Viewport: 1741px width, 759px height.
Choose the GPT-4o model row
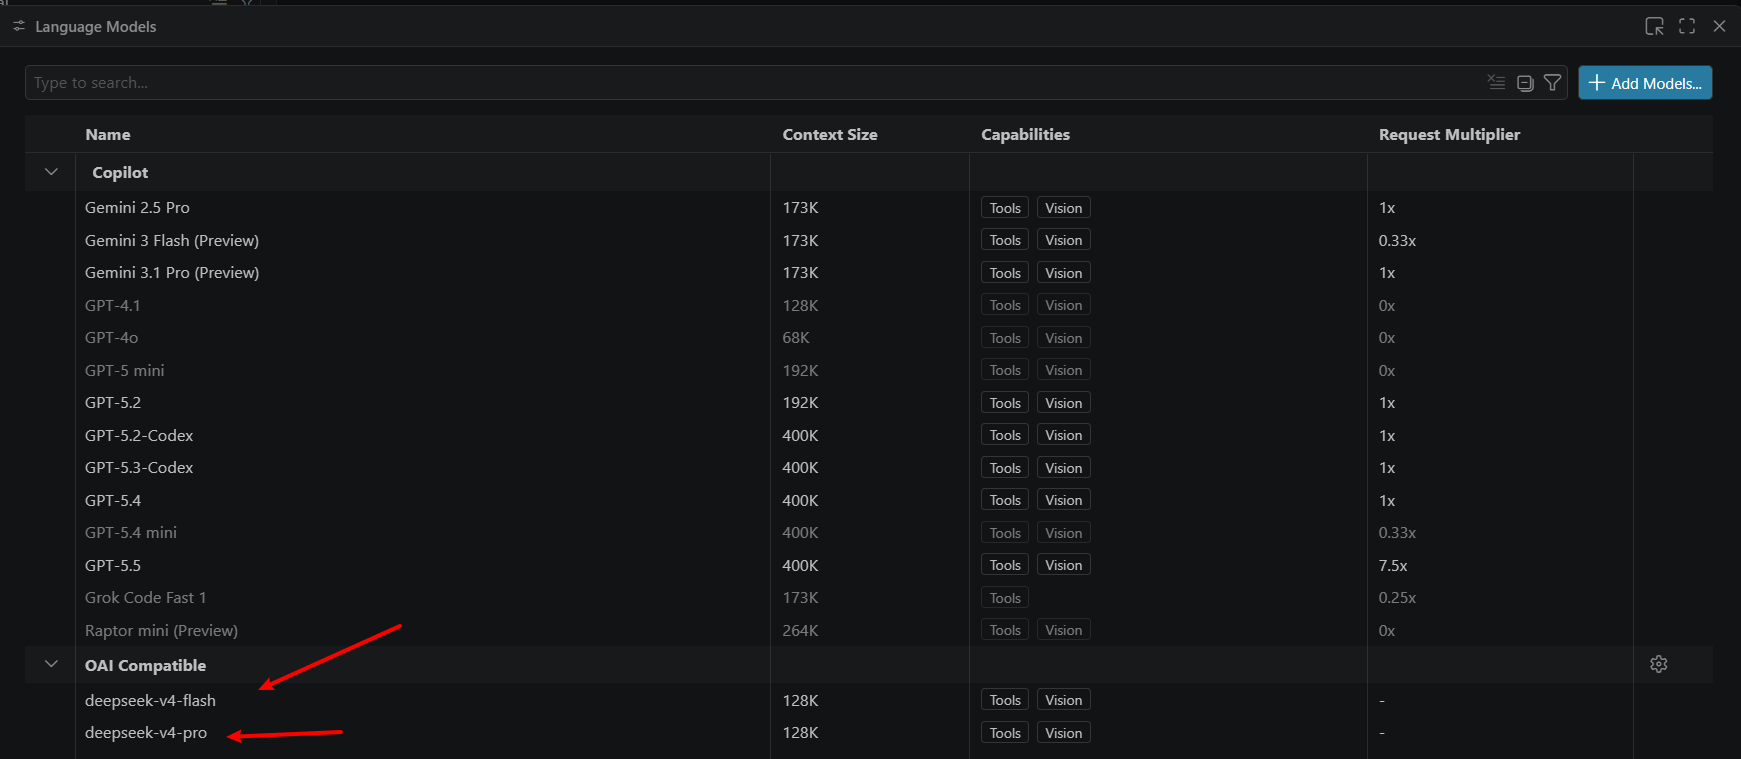111,337
